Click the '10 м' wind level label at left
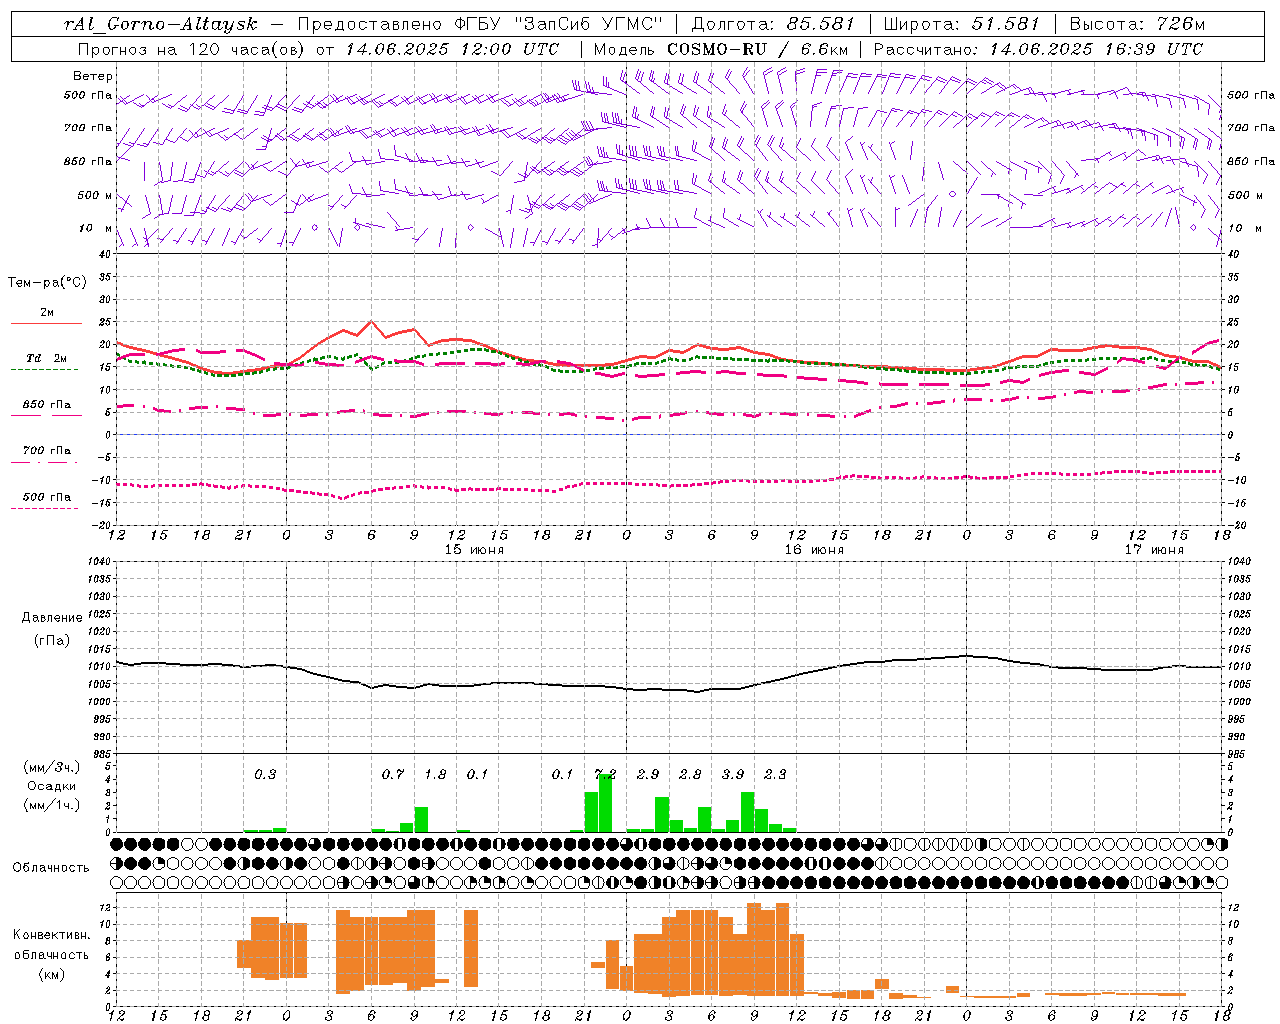 point(95,228)
